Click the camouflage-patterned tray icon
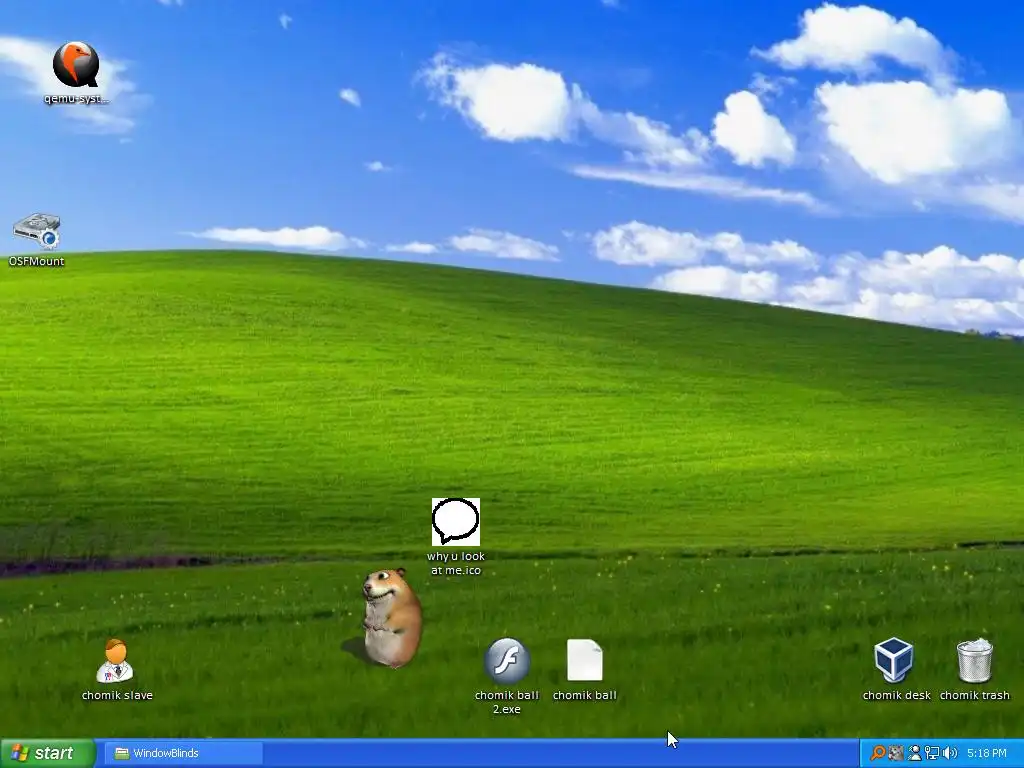The image size is (1024, 768). [x=896, y=753]
